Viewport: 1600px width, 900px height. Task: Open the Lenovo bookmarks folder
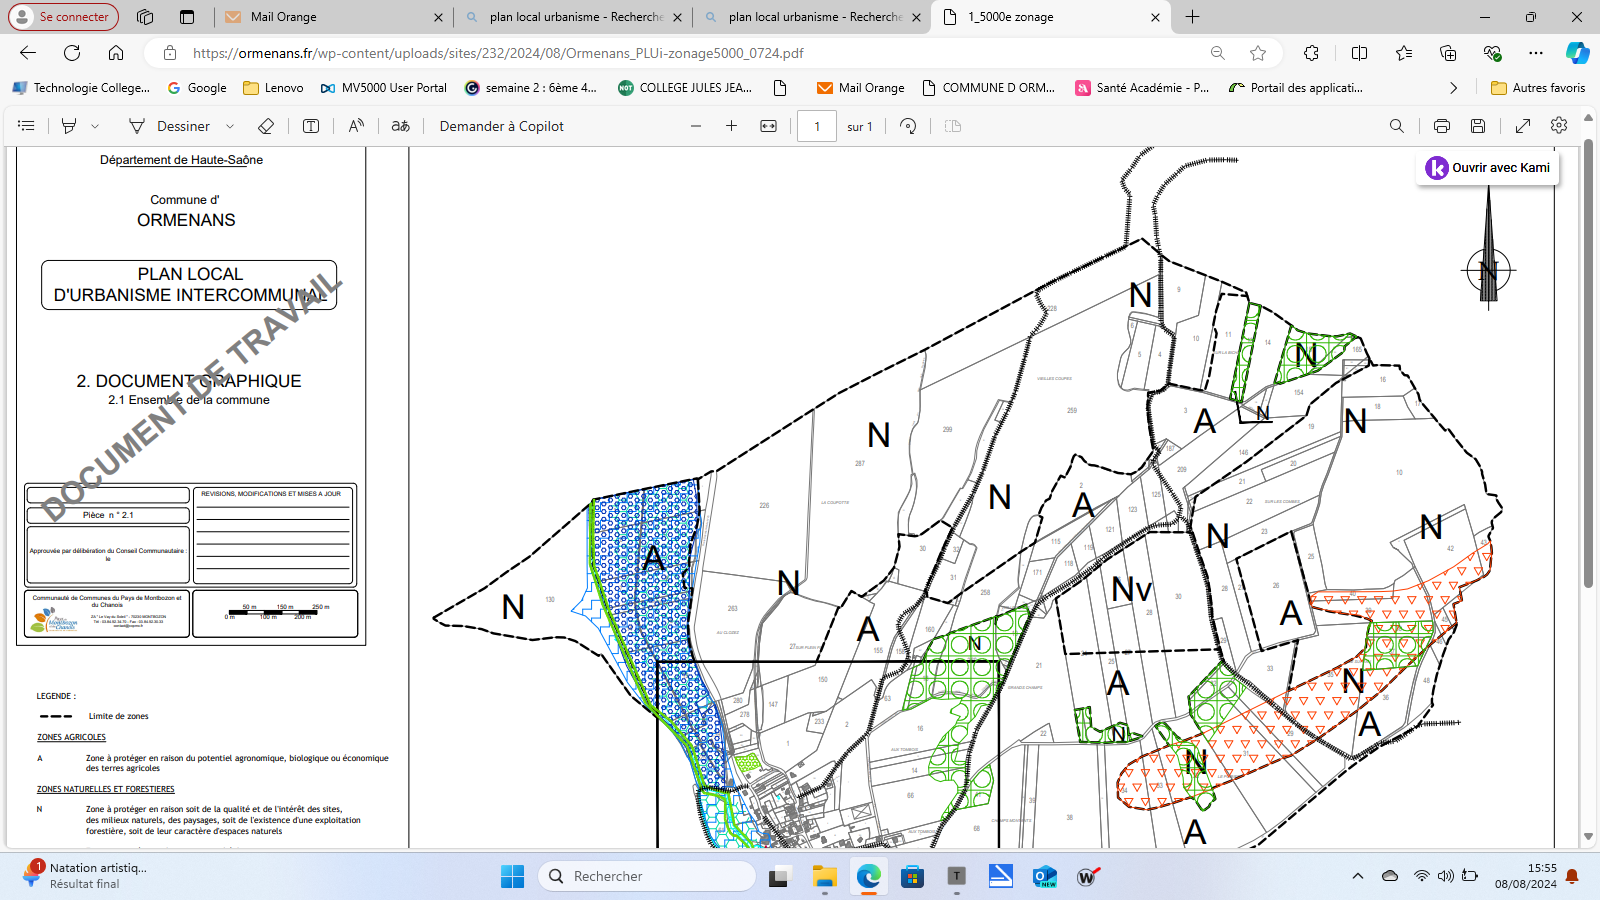point(273,88)
